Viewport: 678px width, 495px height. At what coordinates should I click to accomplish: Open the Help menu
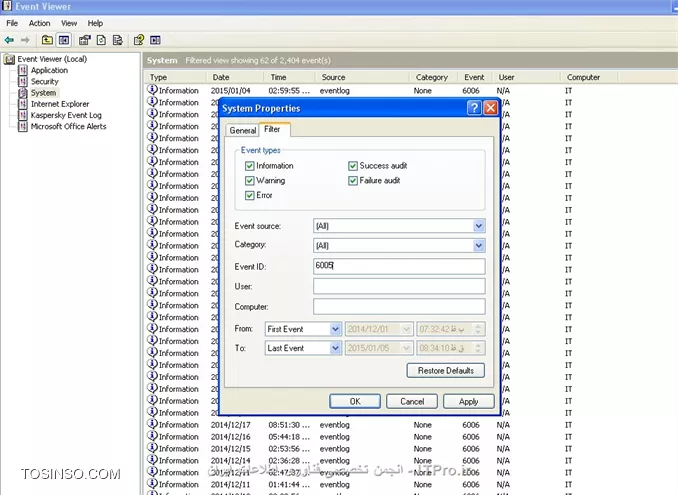click(95, 23)
